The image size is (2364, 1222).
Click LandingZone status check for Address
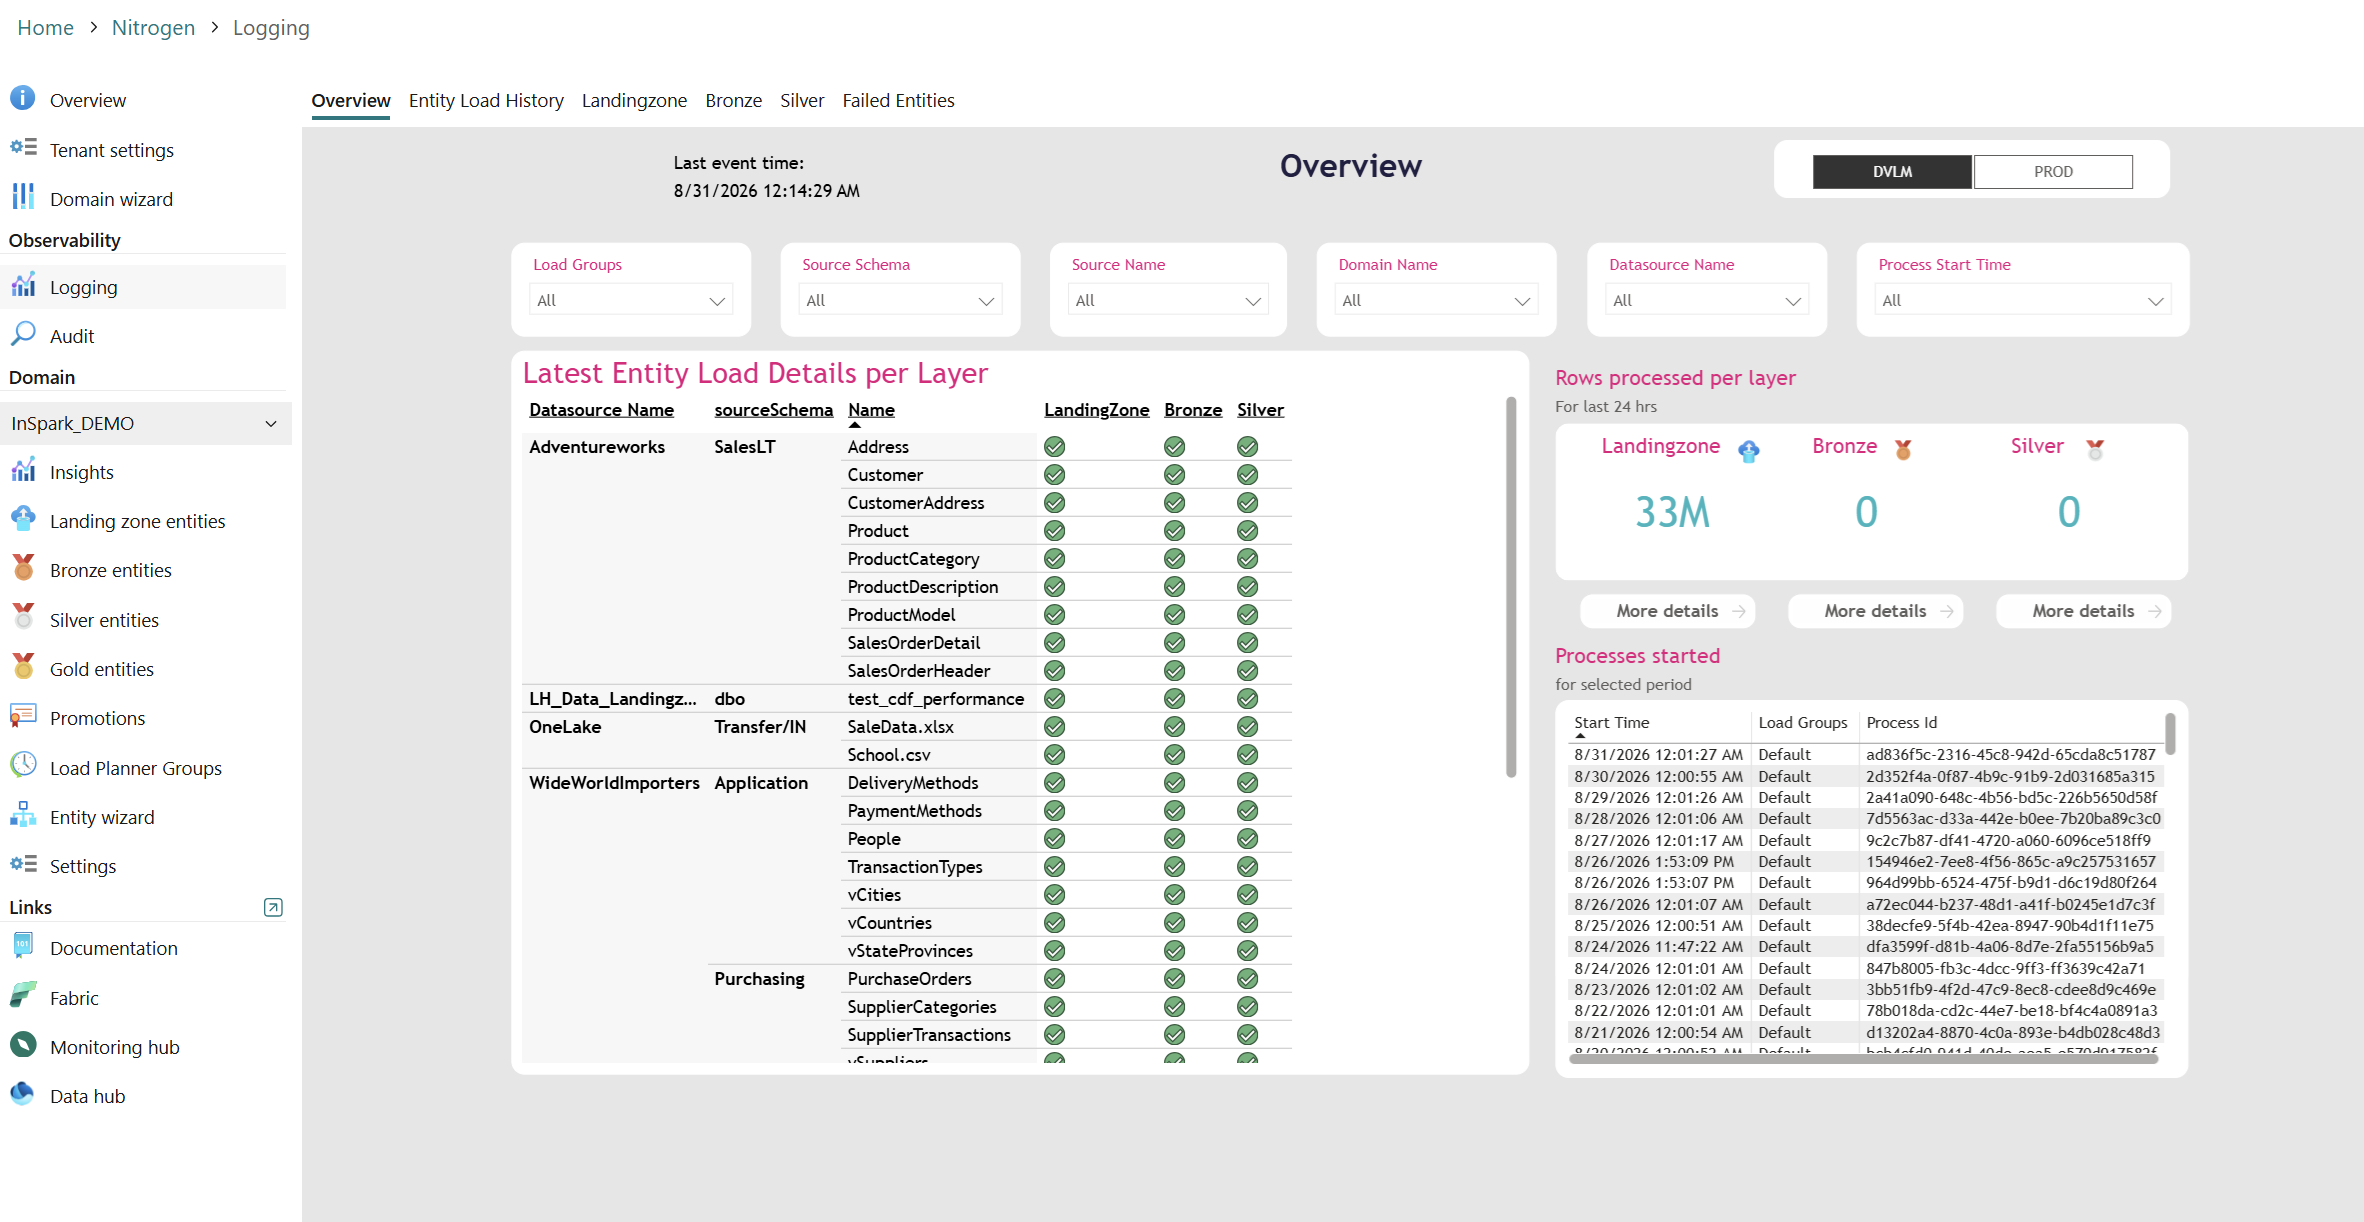tap(1054, 447)
